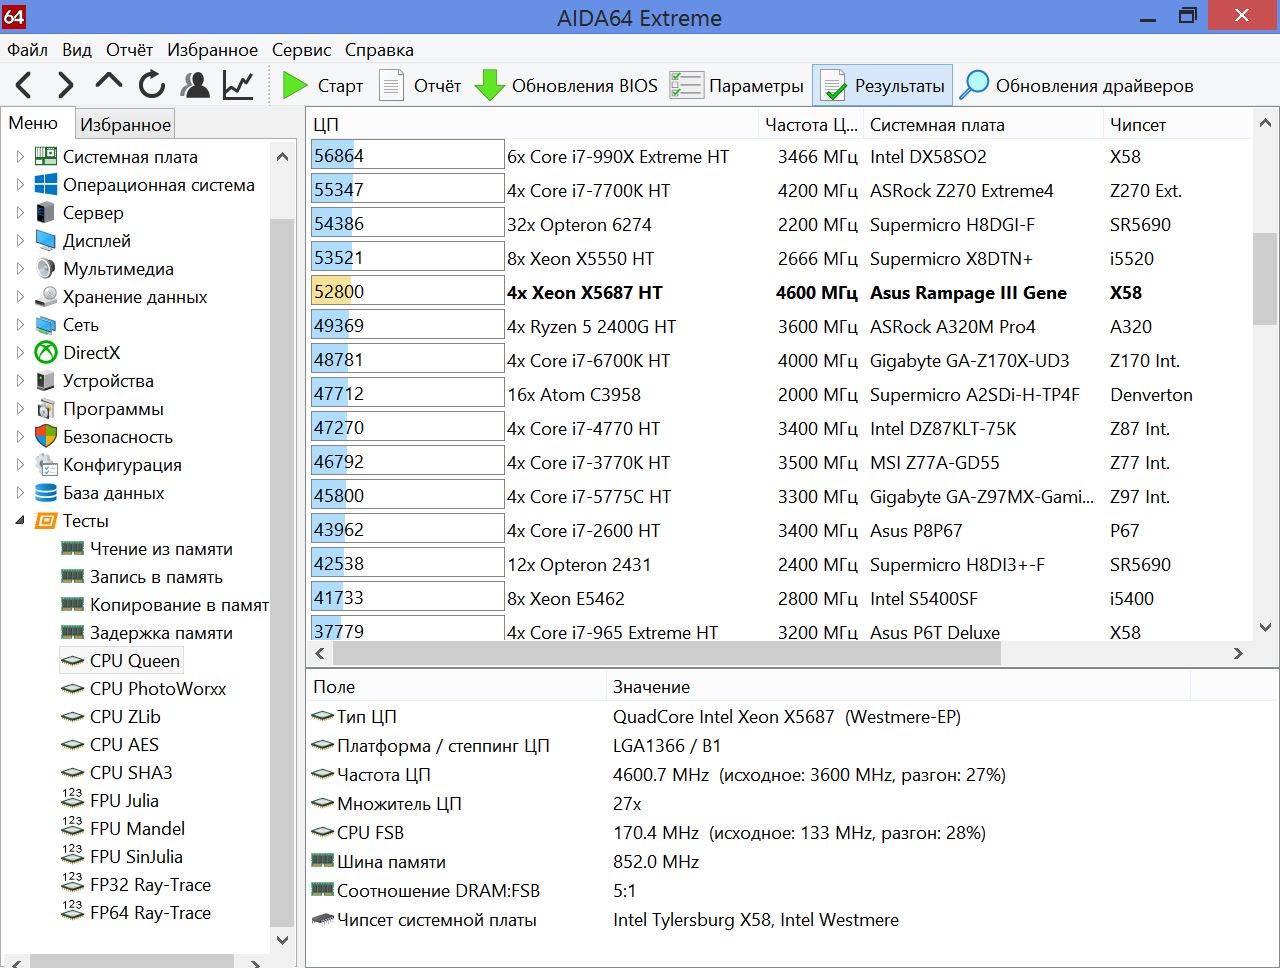Select the Сервер tree icon
This screenshot has height=968, width=1280.
click(46, 213)
